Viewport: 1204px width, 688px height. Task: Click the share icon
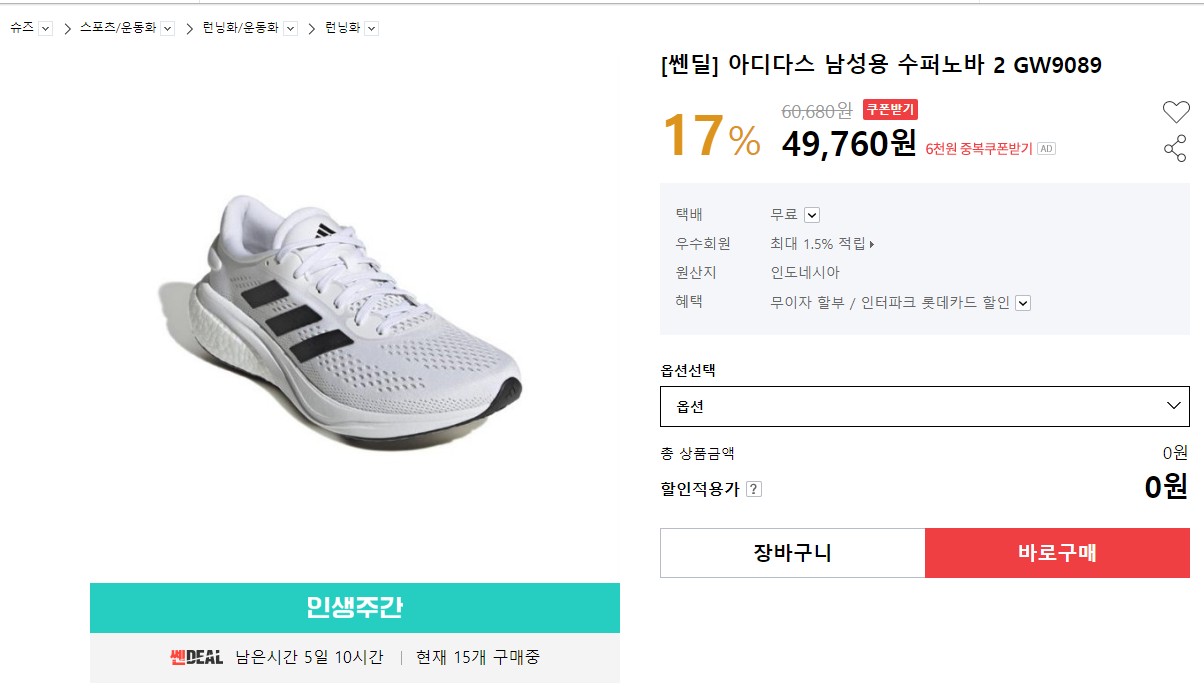pyautogui.click(x=1175, y=150)
